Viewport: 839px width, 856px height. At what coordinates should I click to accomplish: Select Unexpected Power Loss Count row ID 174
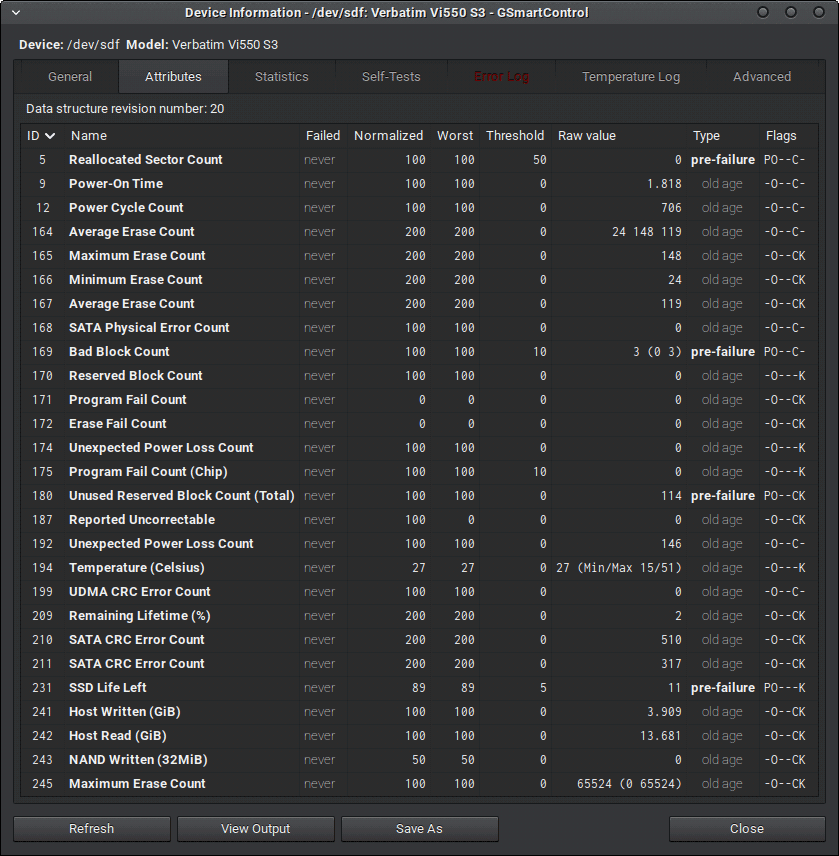[419, 448]
